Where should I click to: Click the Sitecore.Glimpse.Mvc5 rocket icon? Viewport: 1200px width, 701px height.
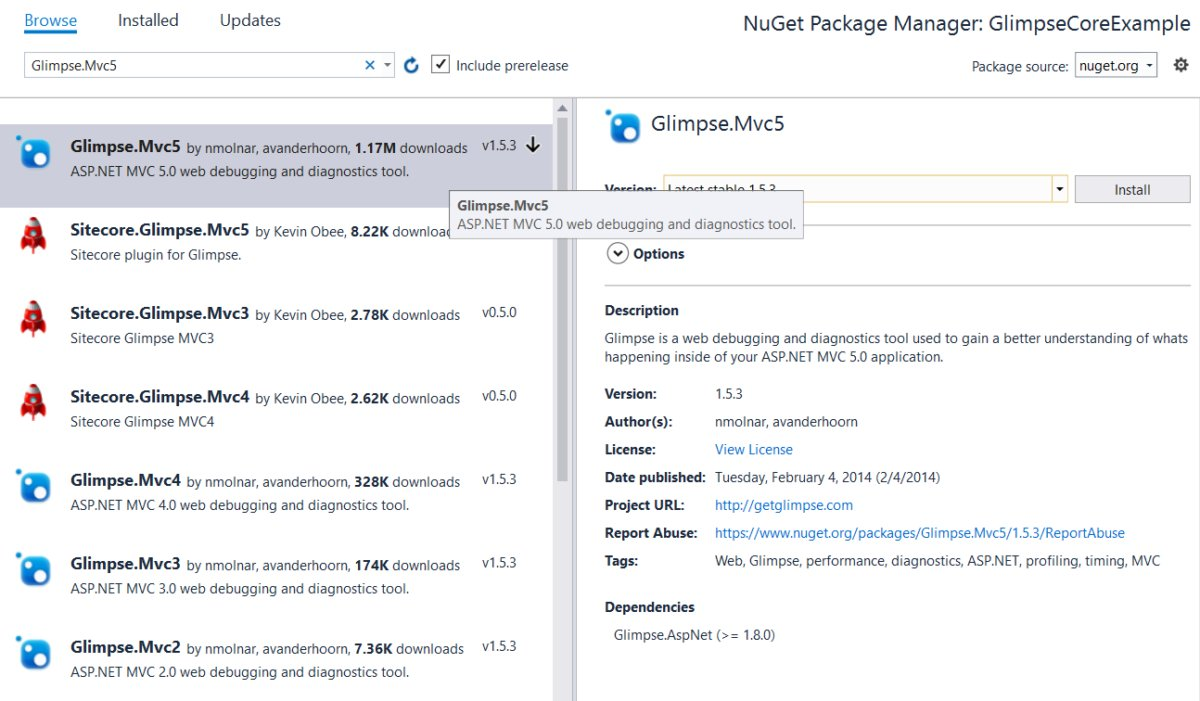pyautogui.click(x=34, y=236)
